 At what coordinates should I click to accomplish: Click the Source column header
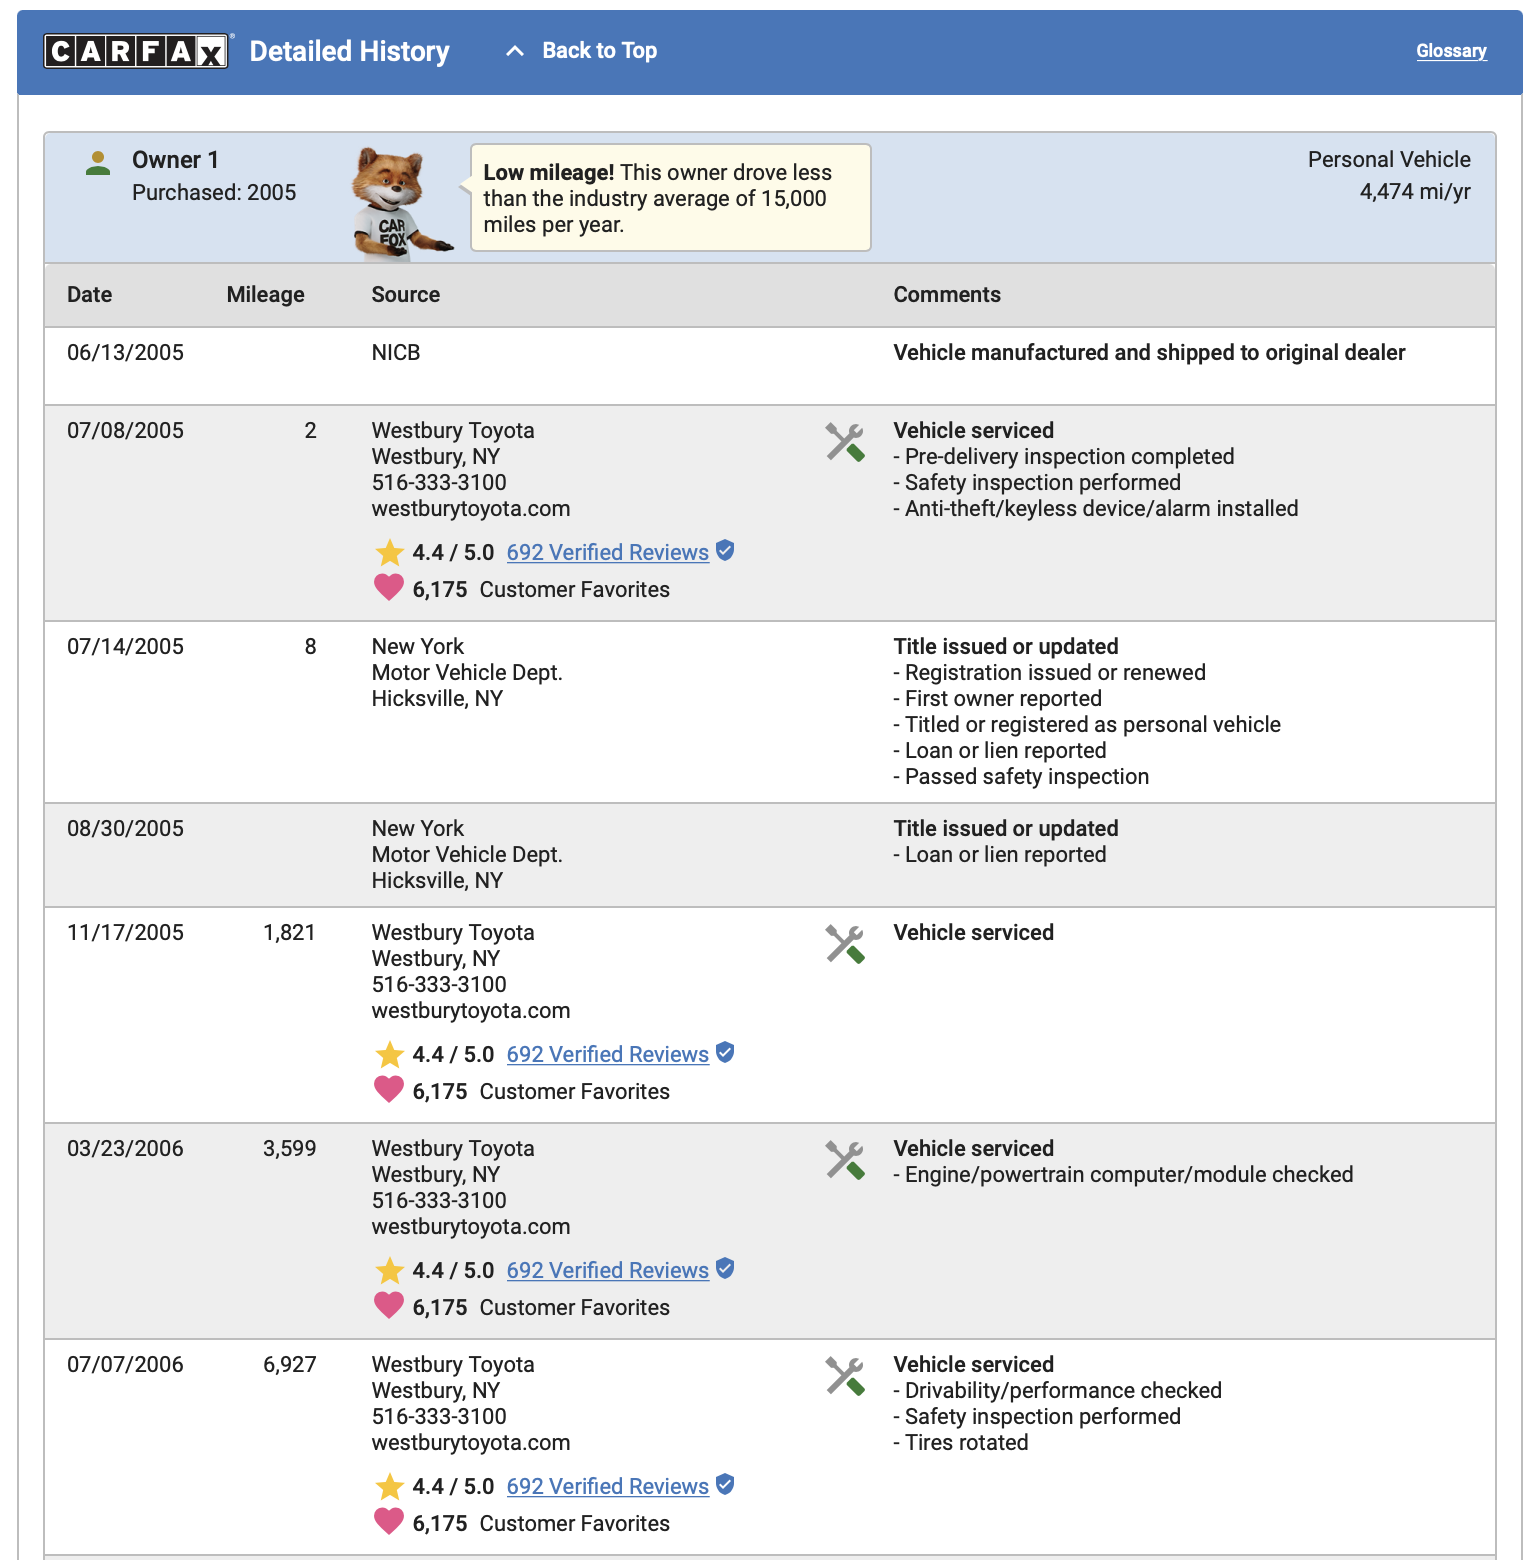[406, 295]
